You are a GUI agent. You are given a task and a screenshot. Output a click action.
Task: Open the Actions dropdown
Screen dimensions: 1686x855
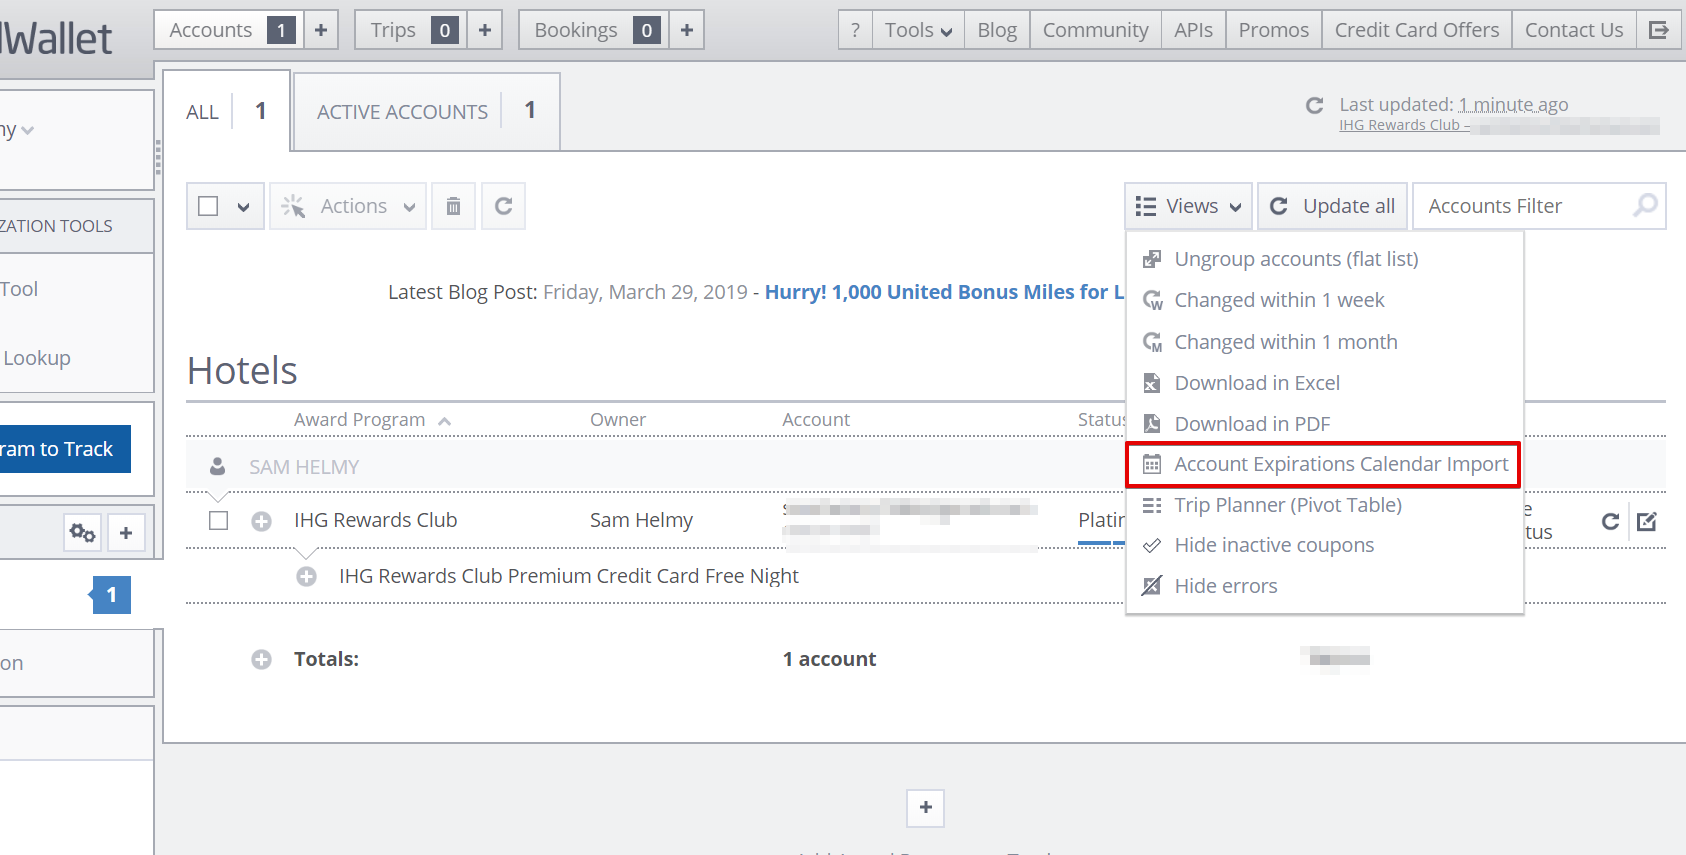[x=348, y=206]
